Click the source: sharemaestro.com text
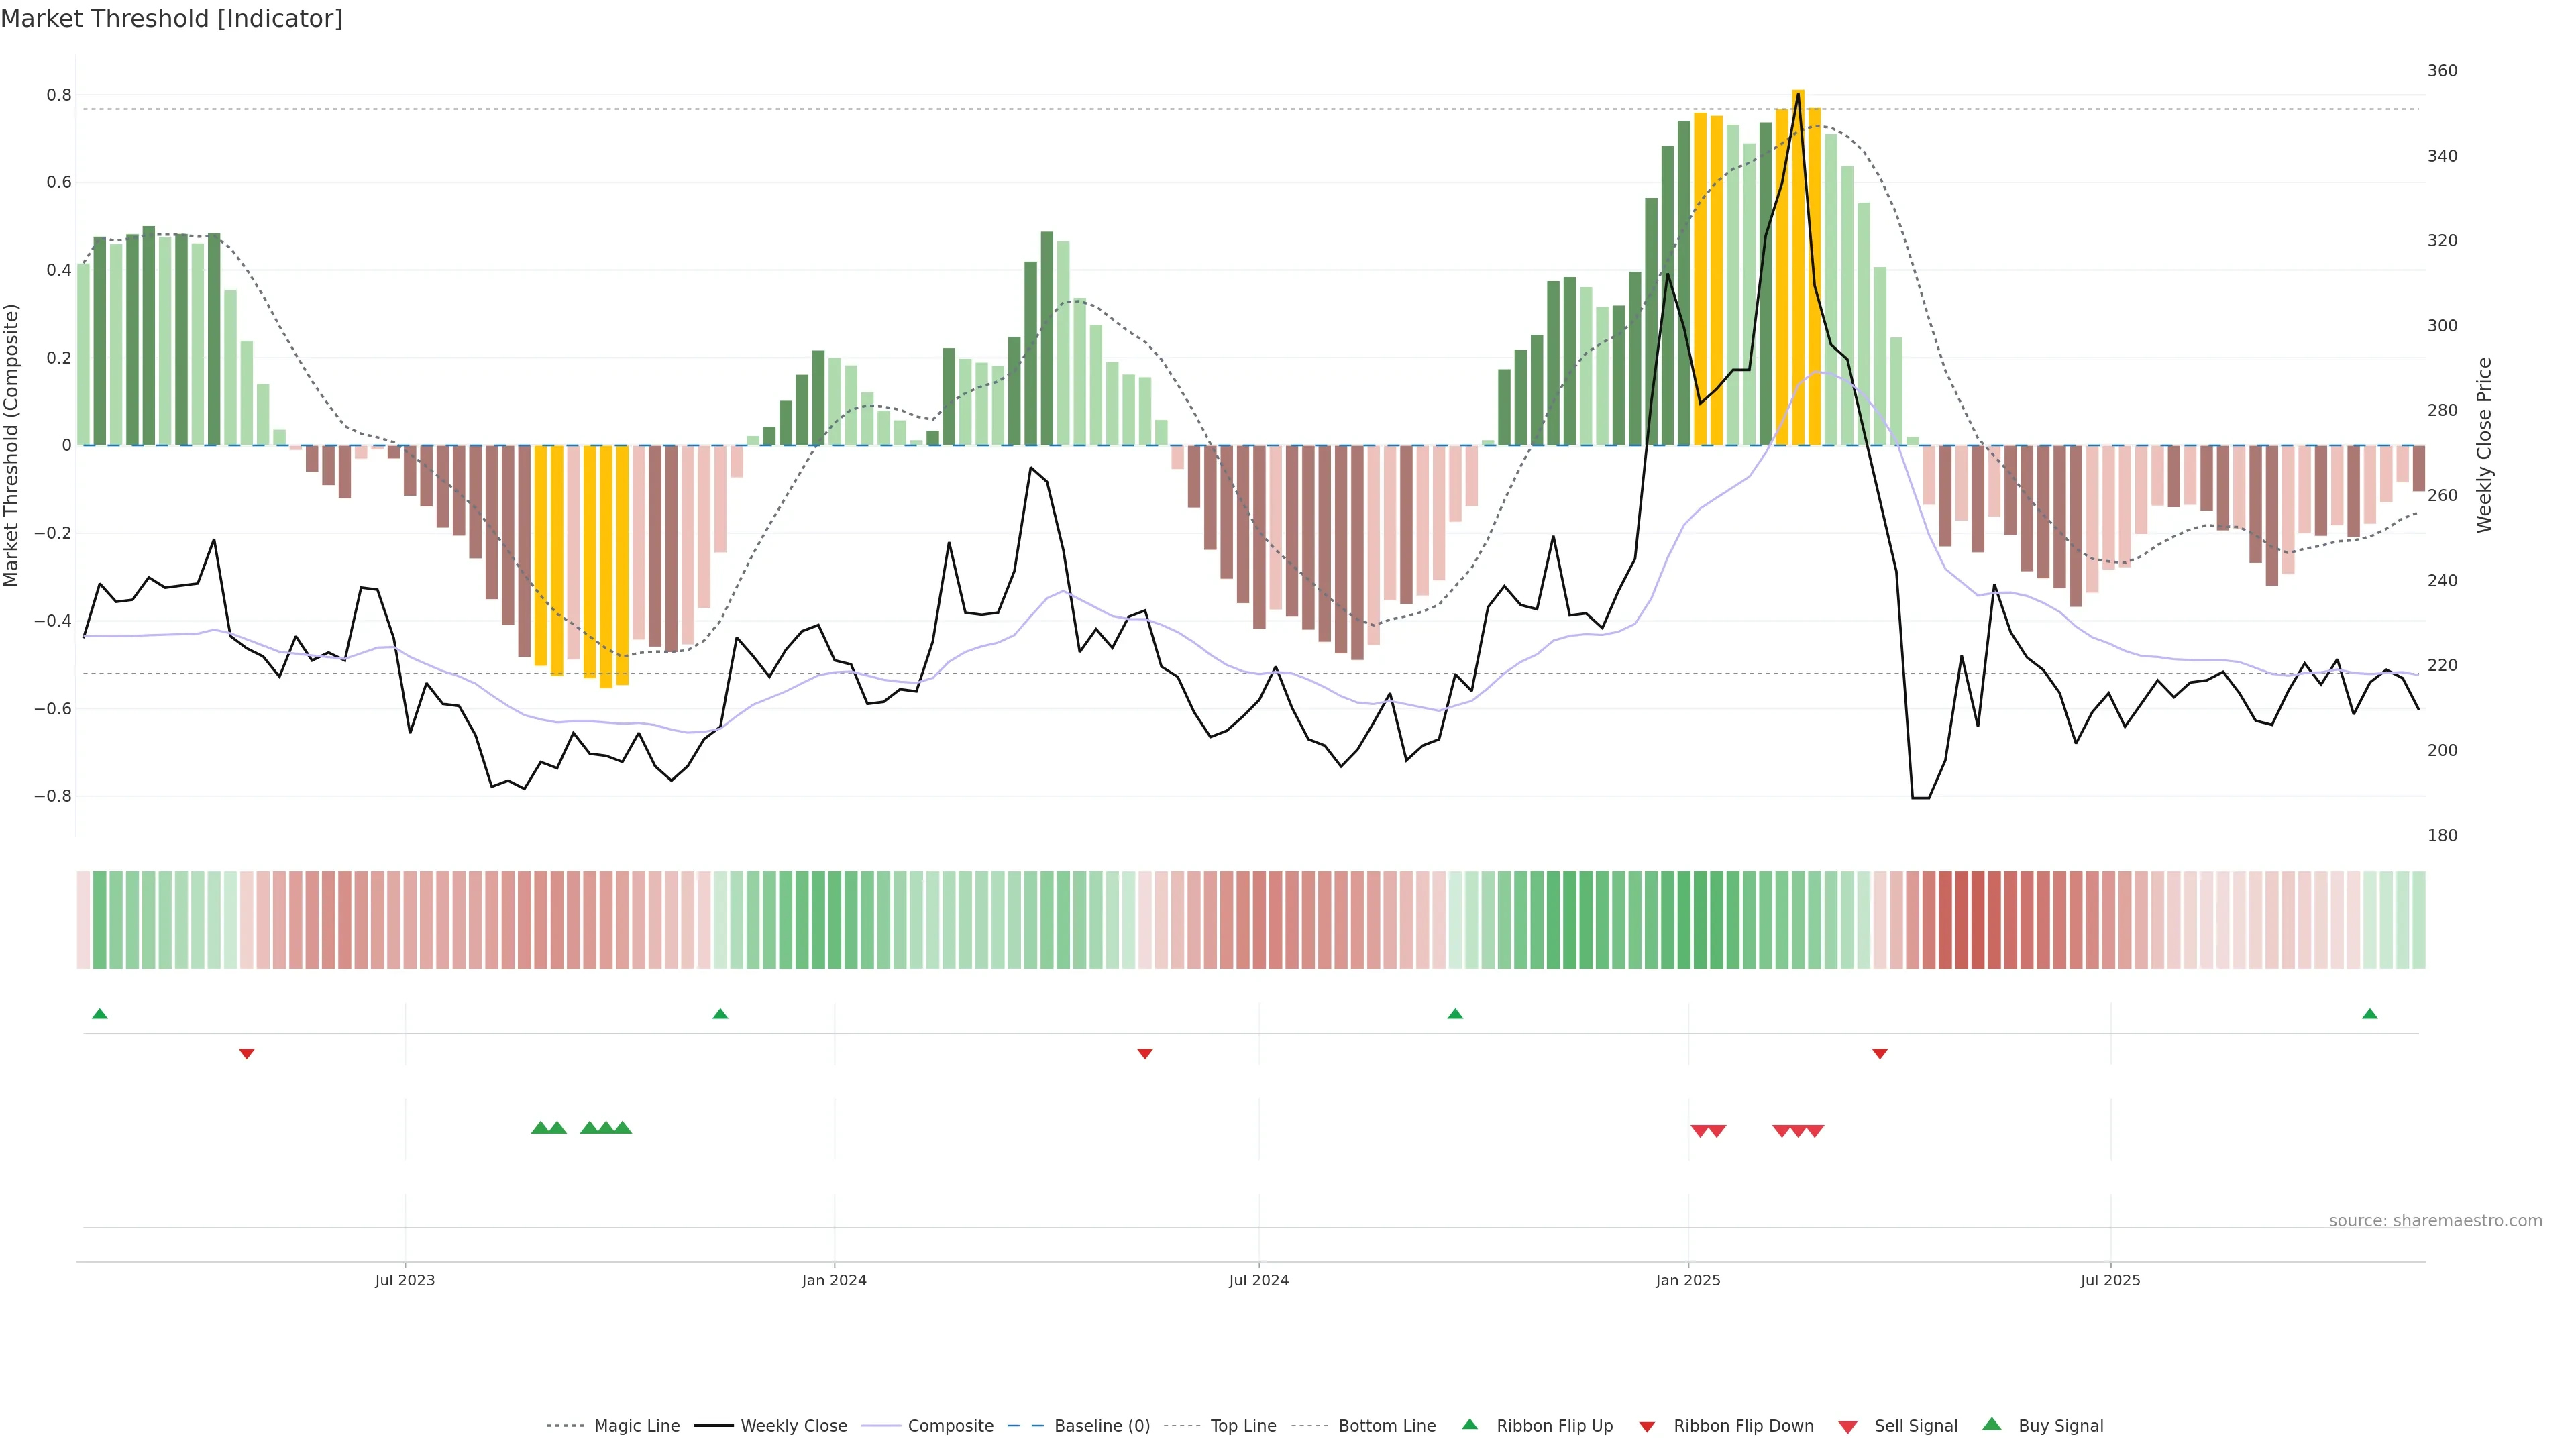 click(2435, 1220)
